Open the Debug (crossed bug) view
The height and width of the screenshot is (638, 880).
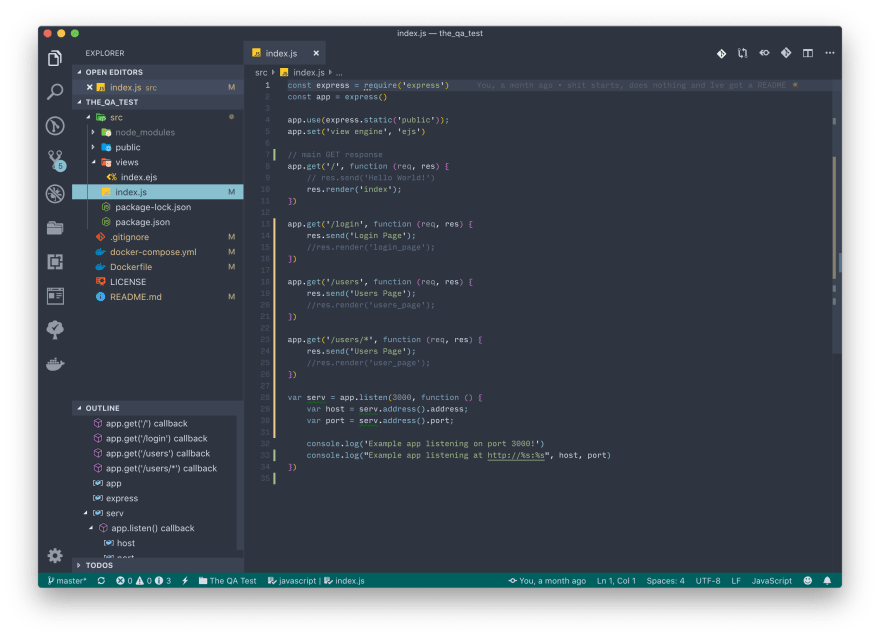[54, 194]
